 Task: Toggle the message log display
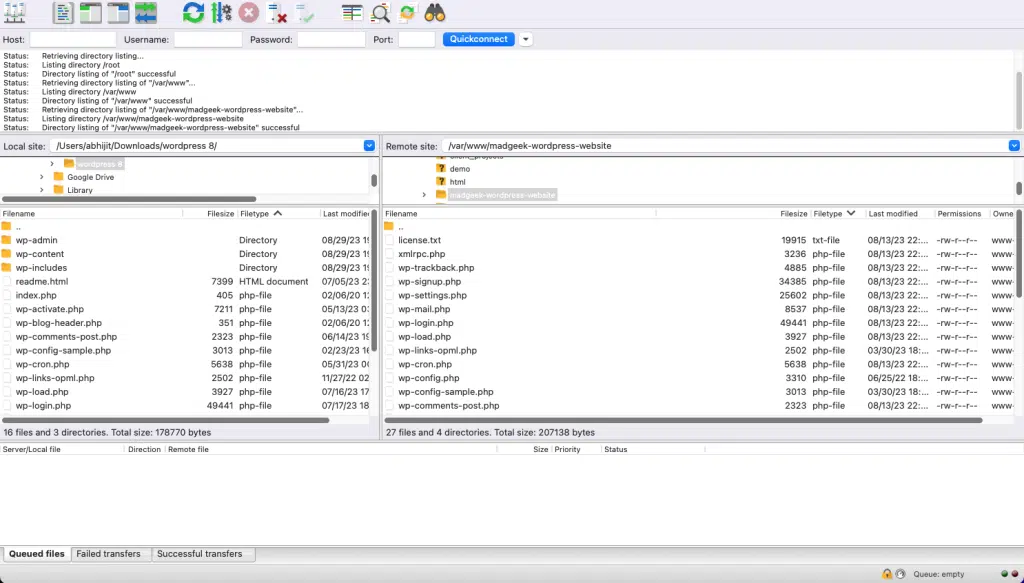tap(63, 13)
